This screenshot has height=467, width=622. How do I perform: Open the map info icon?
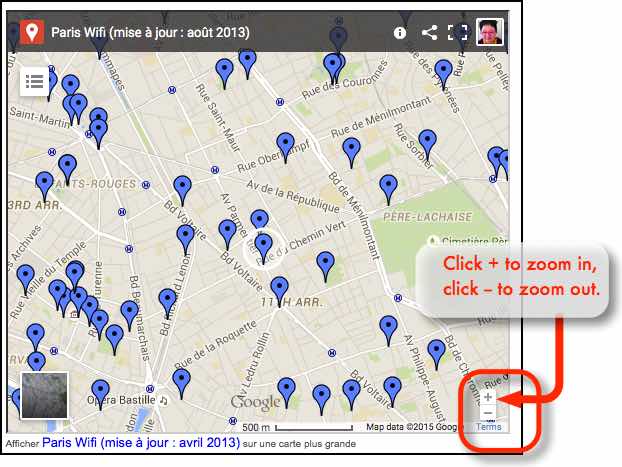[400, 33]
